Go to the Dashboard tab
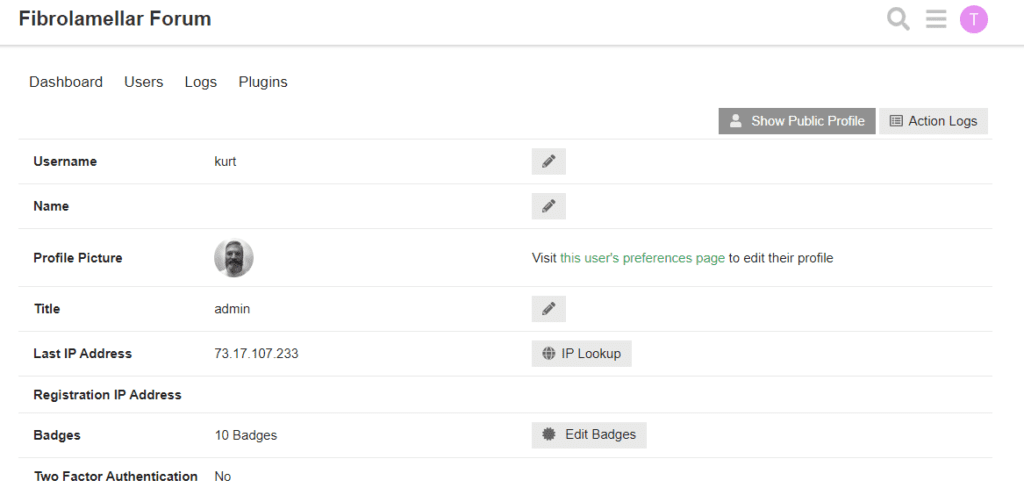 pyautogui.click(x=66, y=82)
